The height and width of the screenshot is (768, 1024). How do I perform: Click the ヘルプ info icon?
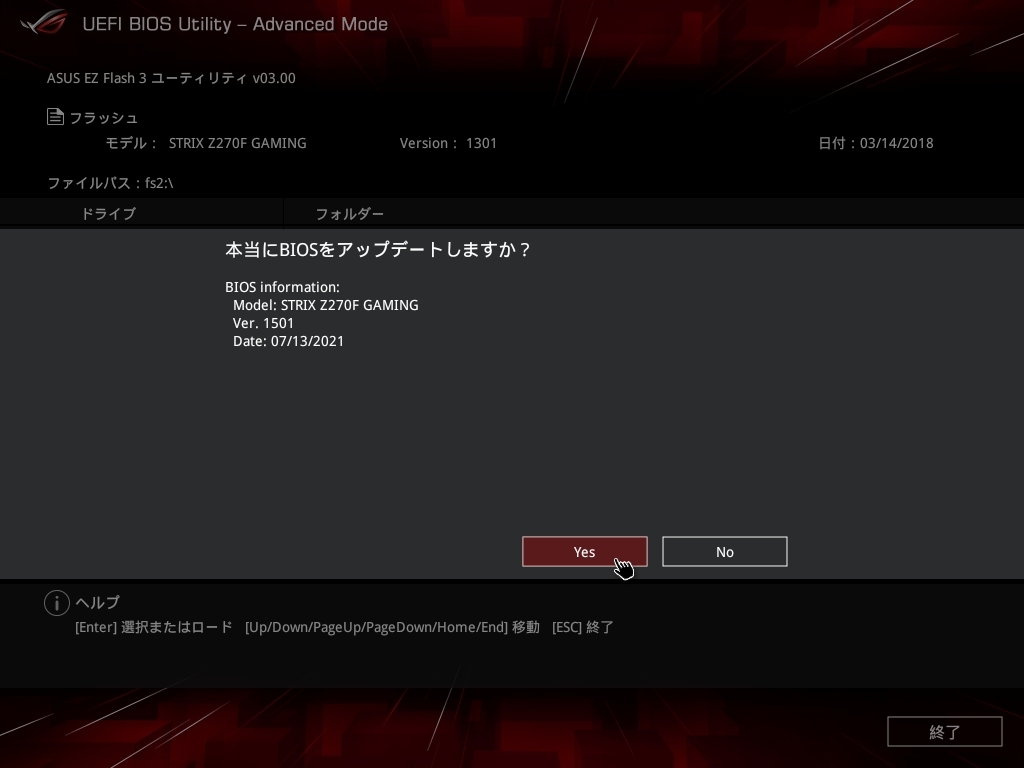[x=57, y=603]
